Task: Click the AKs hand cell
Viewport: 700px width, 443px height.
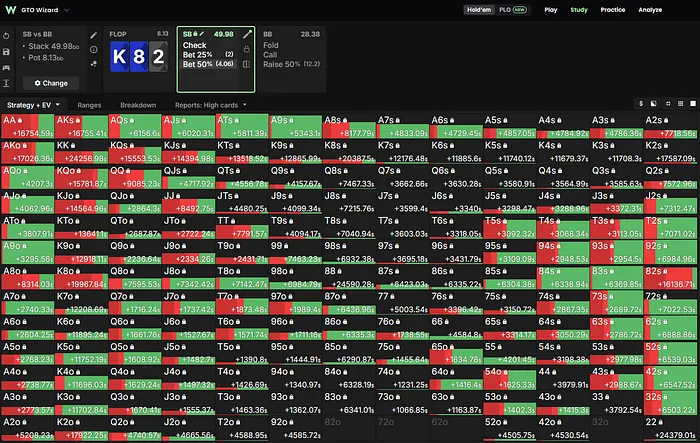Action: [81, 126]
